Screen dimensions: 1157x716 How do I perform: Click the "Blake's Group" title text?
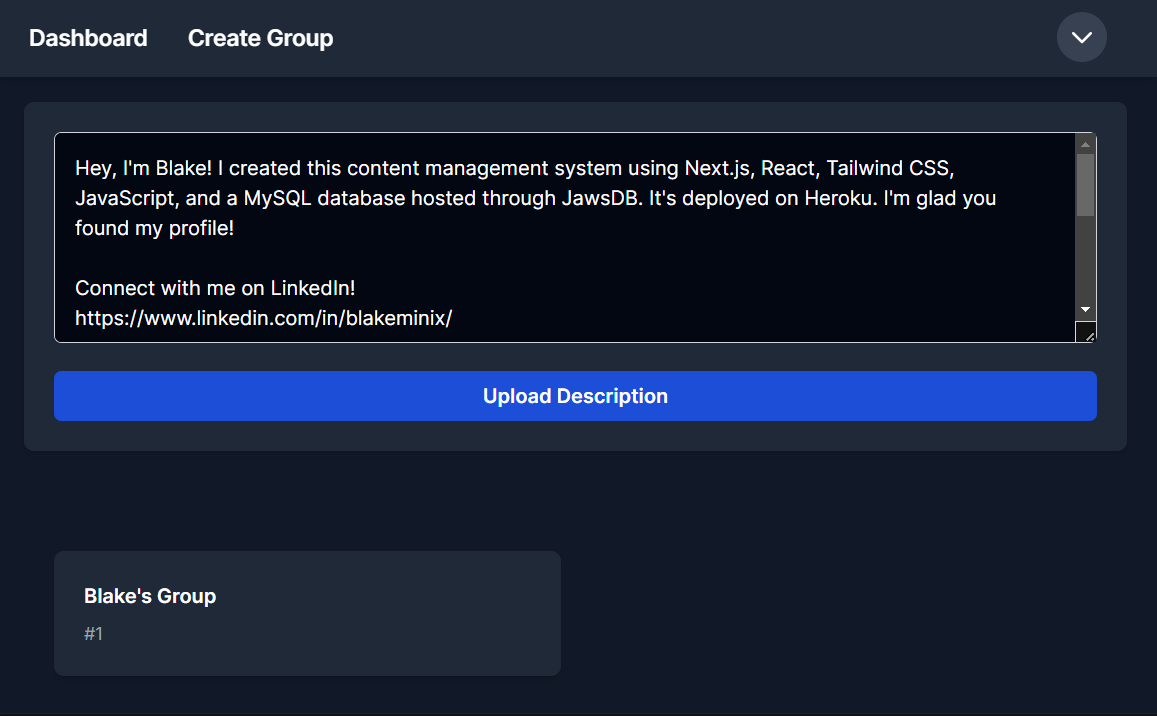pyautogui.click(x=150, y=596)
